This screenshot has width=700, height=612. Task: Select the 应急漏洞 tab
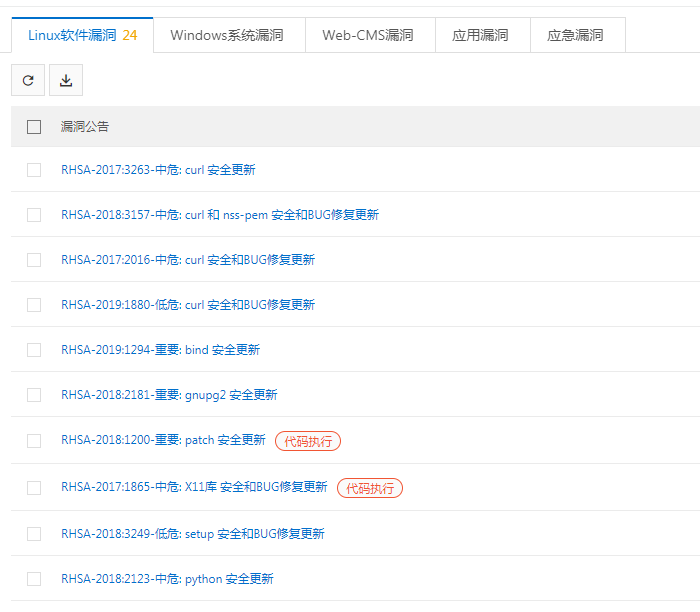coord(575,35)
